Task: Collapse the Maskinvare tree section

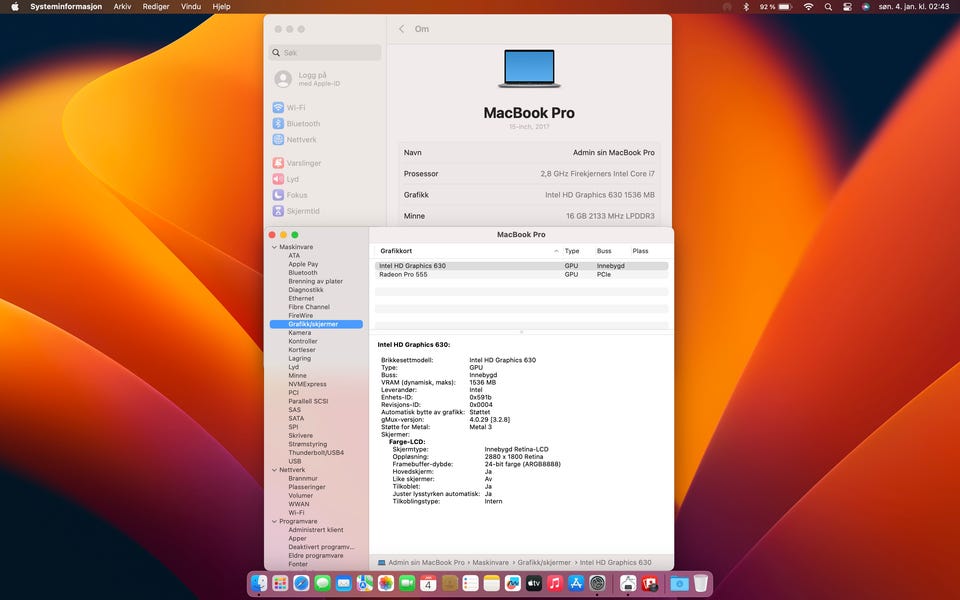Action: (x=274, y=247)
